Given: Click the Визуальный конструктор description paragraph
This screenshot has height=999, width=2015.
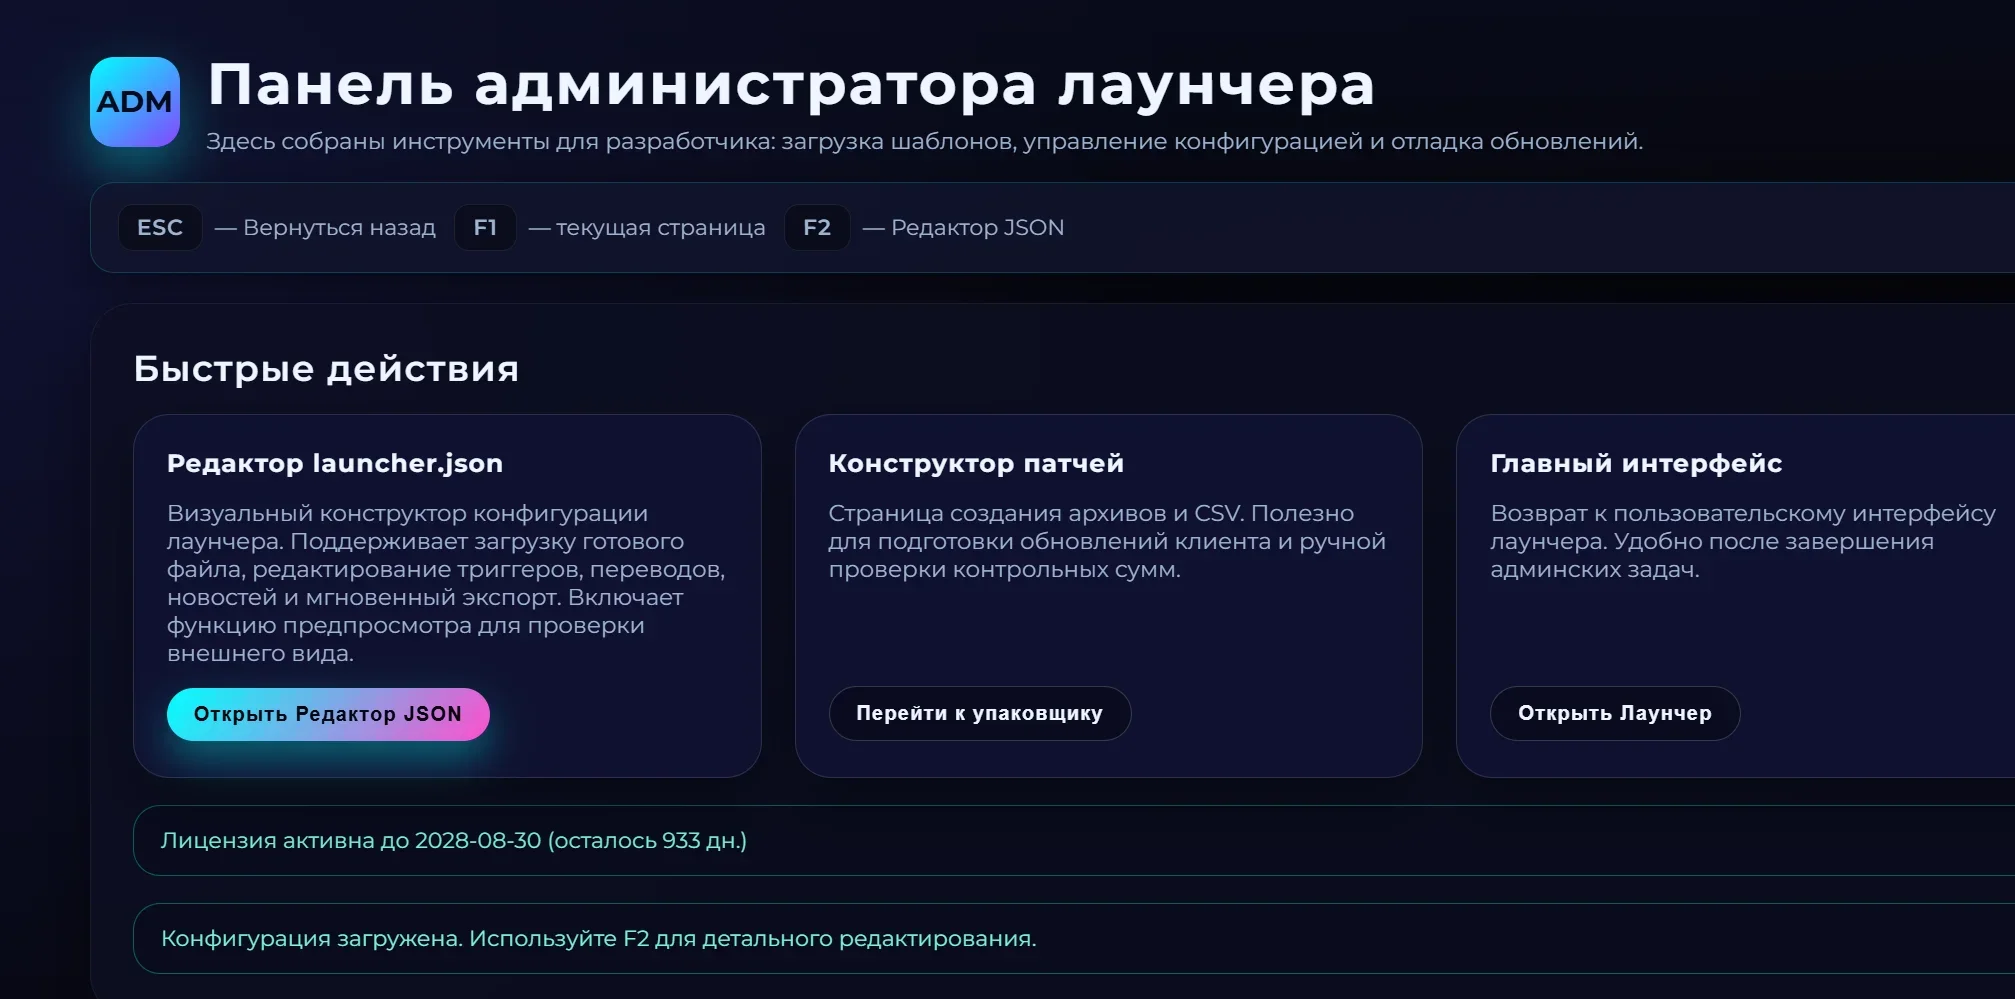Looking at the screenshot, I should point(446,583).
